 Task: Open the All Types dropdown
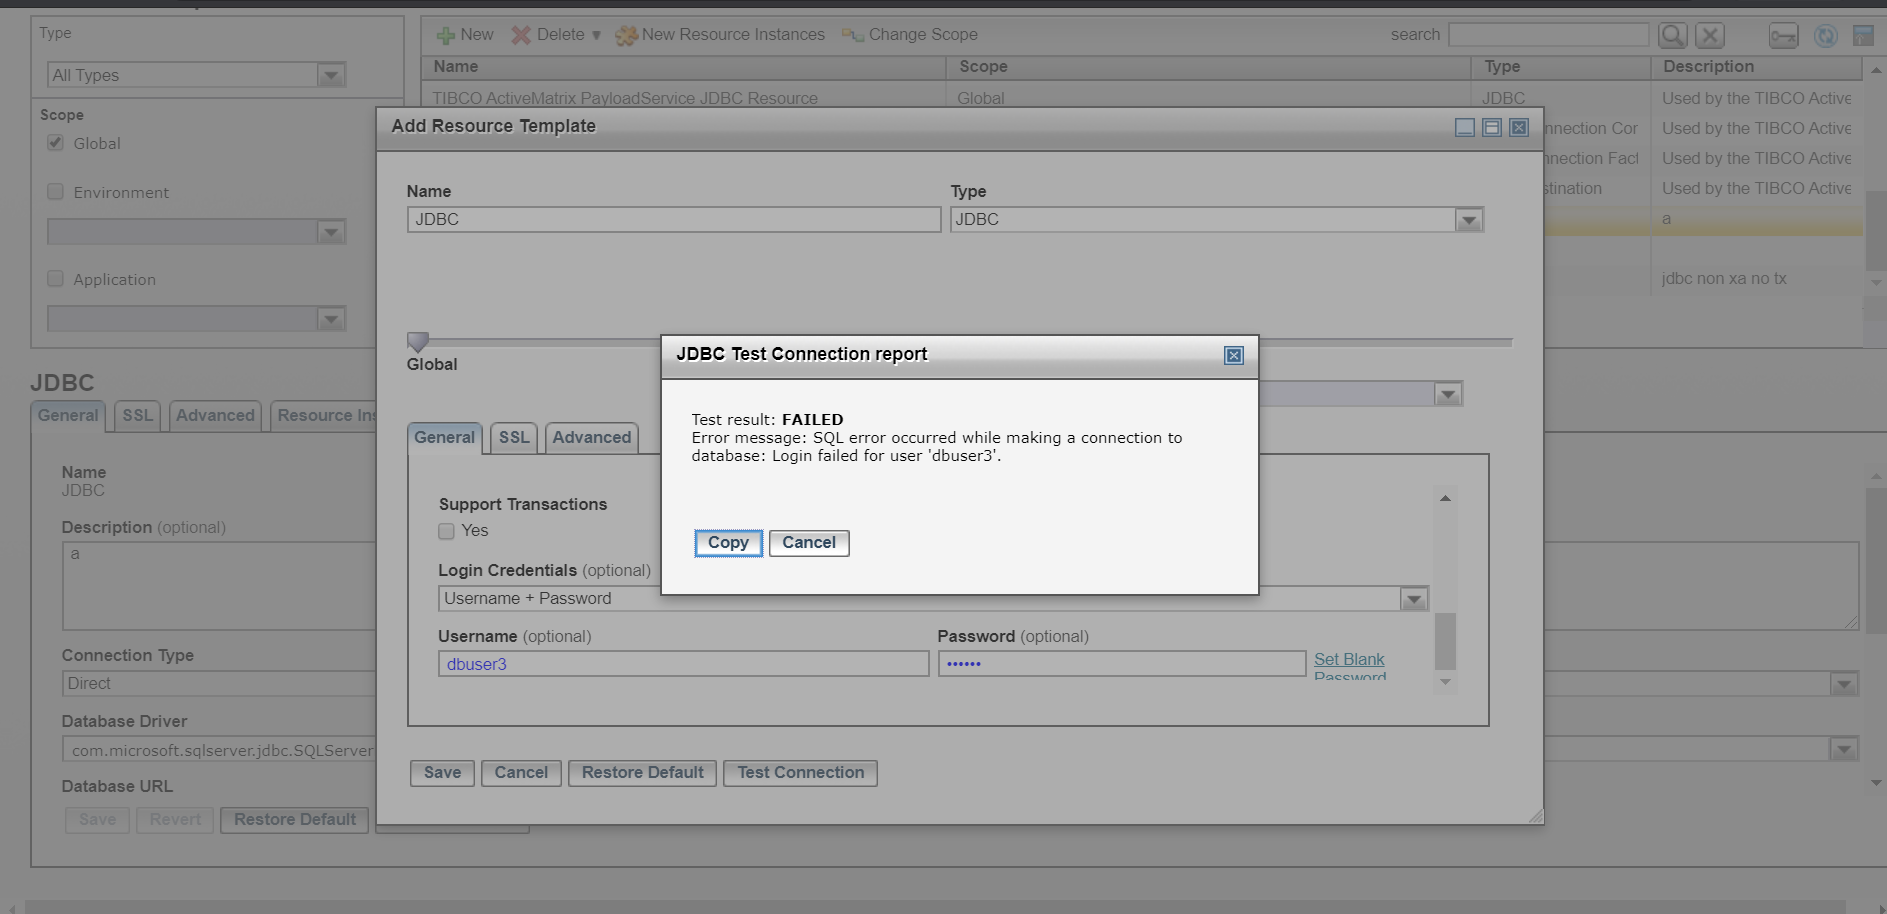(x=331, y=75)
